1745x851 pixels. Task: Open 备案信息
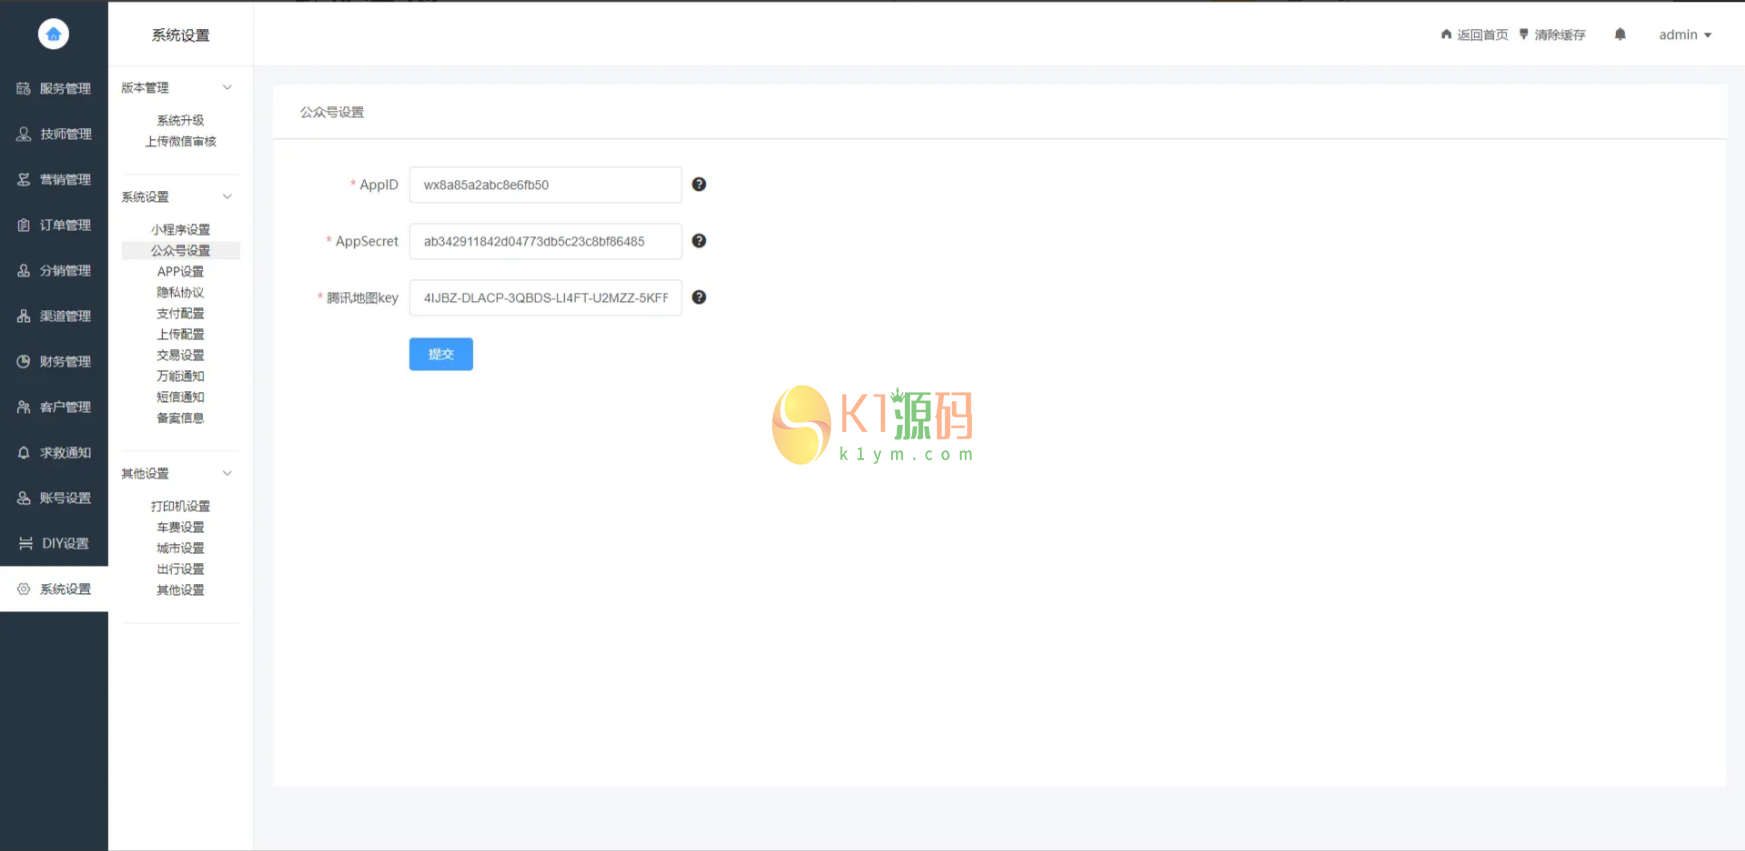pyautogui.click(x=180, y=418)
